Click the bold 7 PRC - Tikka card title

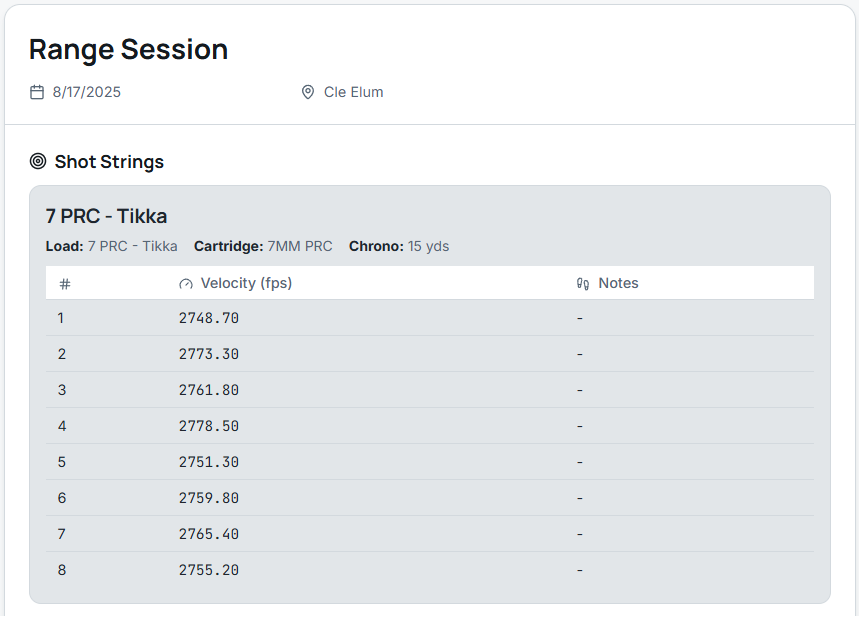pos(106,216)
